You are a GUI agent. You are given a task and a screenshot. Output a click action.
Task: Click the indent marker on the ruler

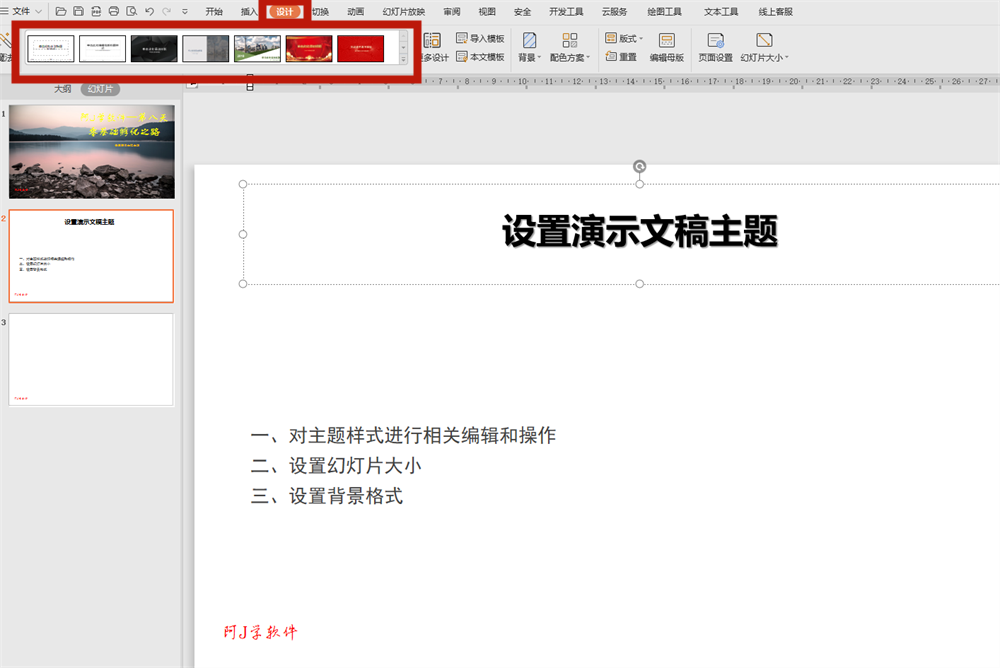coord(250,82)
